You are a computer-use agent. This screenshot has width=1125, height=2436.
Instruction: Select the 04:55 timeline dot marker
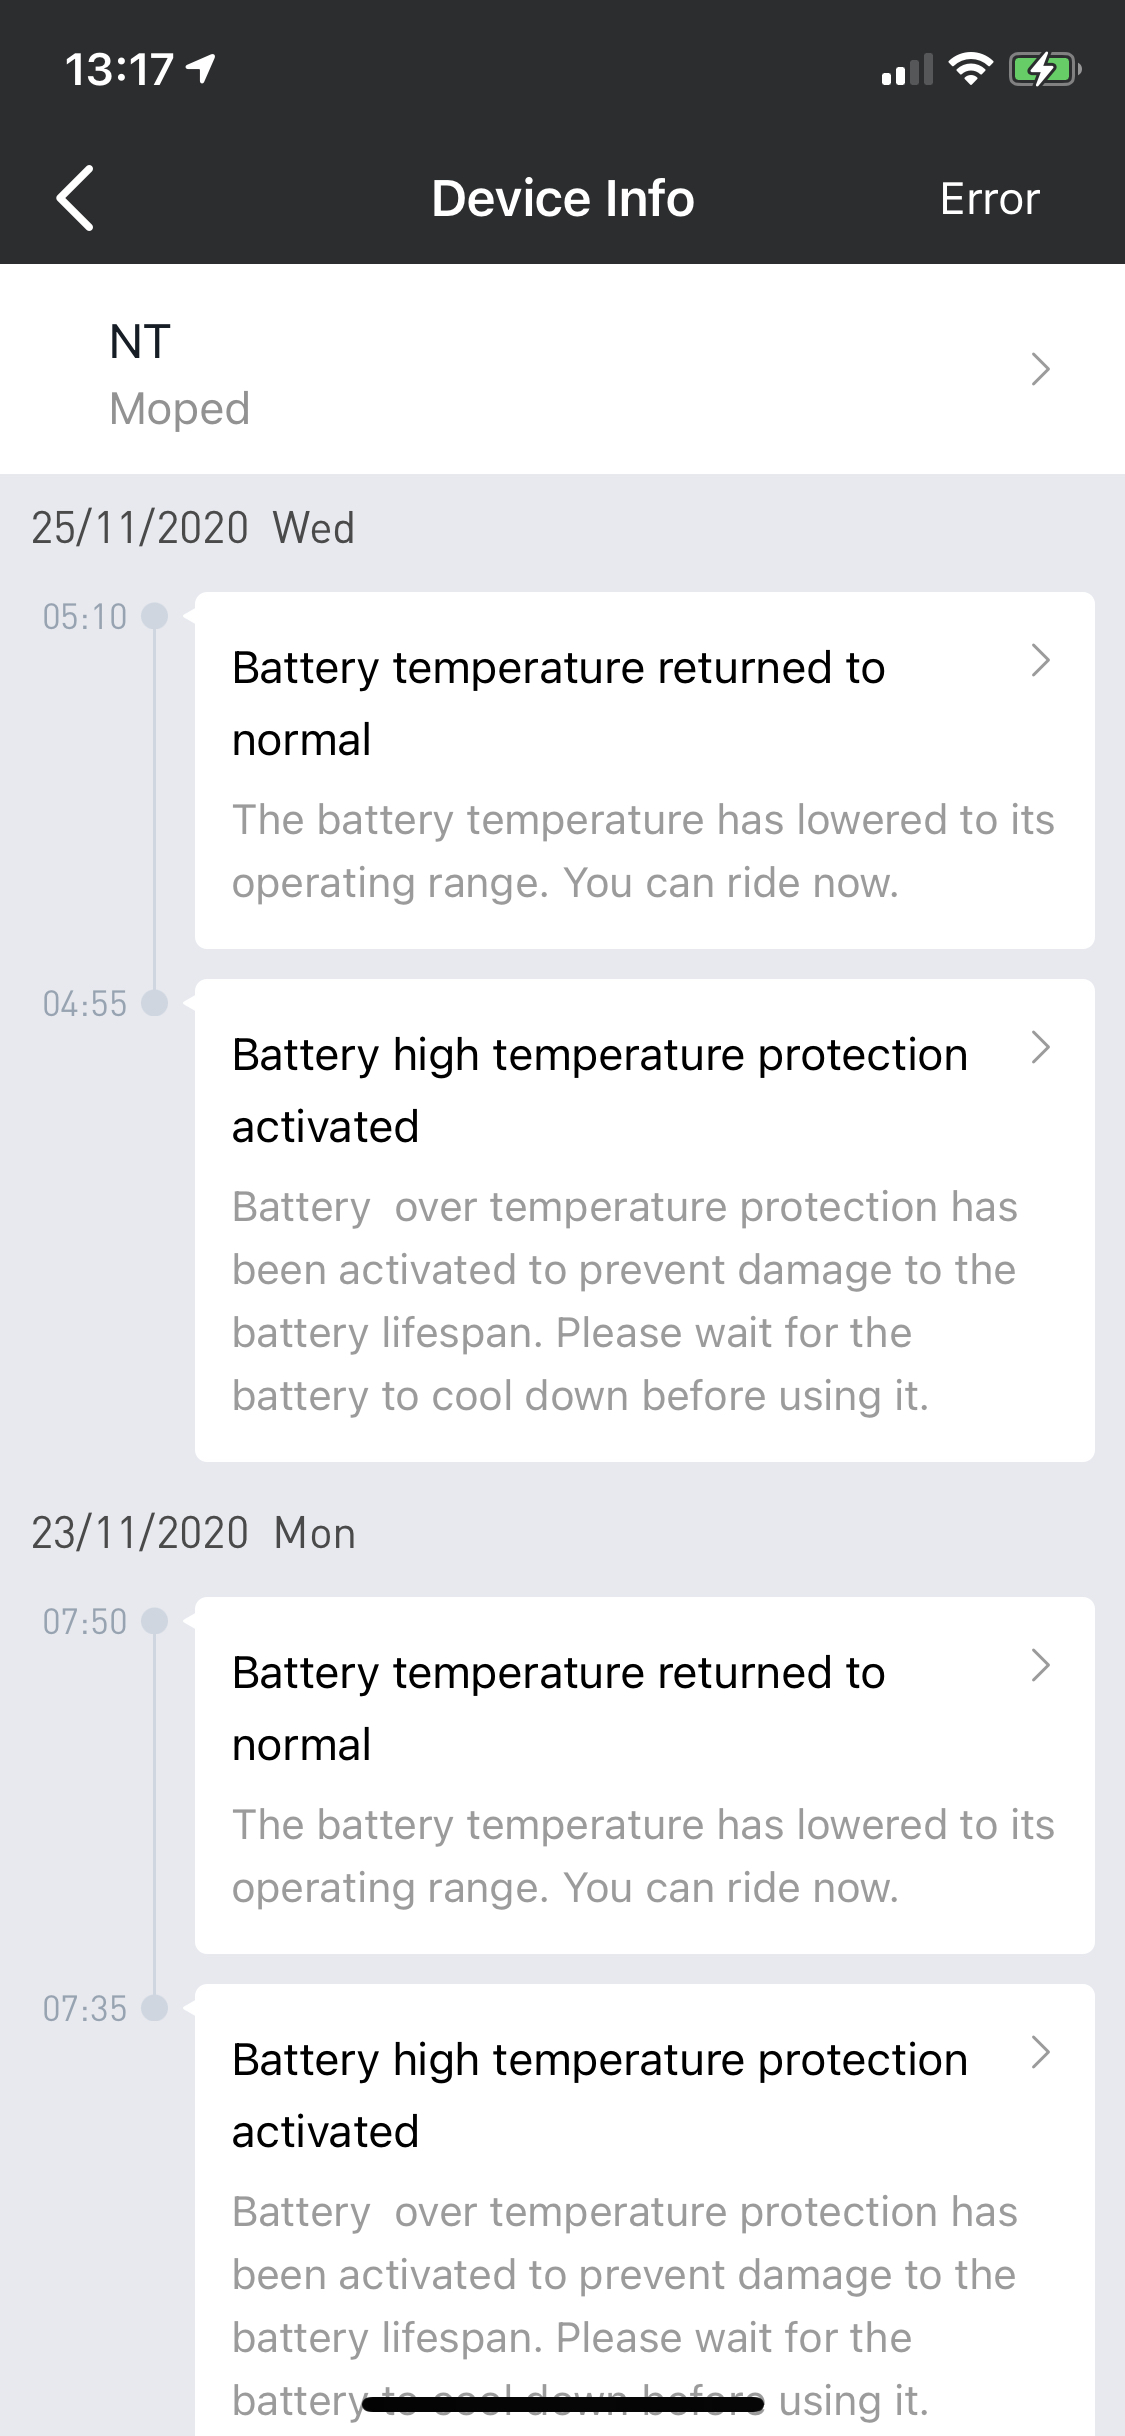(x=155, y=1002)
